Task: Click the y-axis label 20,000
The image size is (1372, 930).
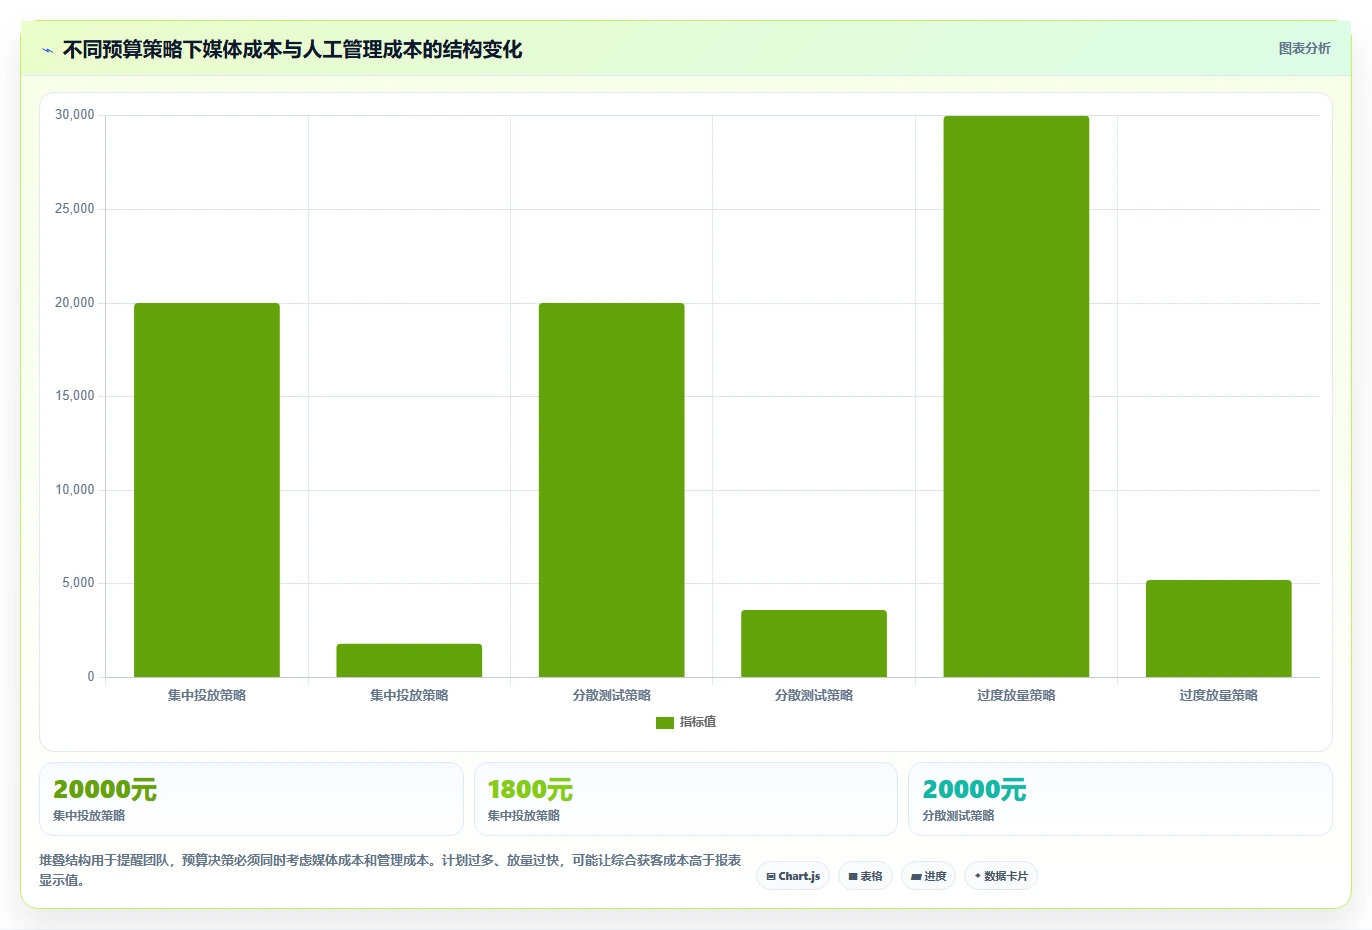Action: pyautogui.click(x=75, y=303)
